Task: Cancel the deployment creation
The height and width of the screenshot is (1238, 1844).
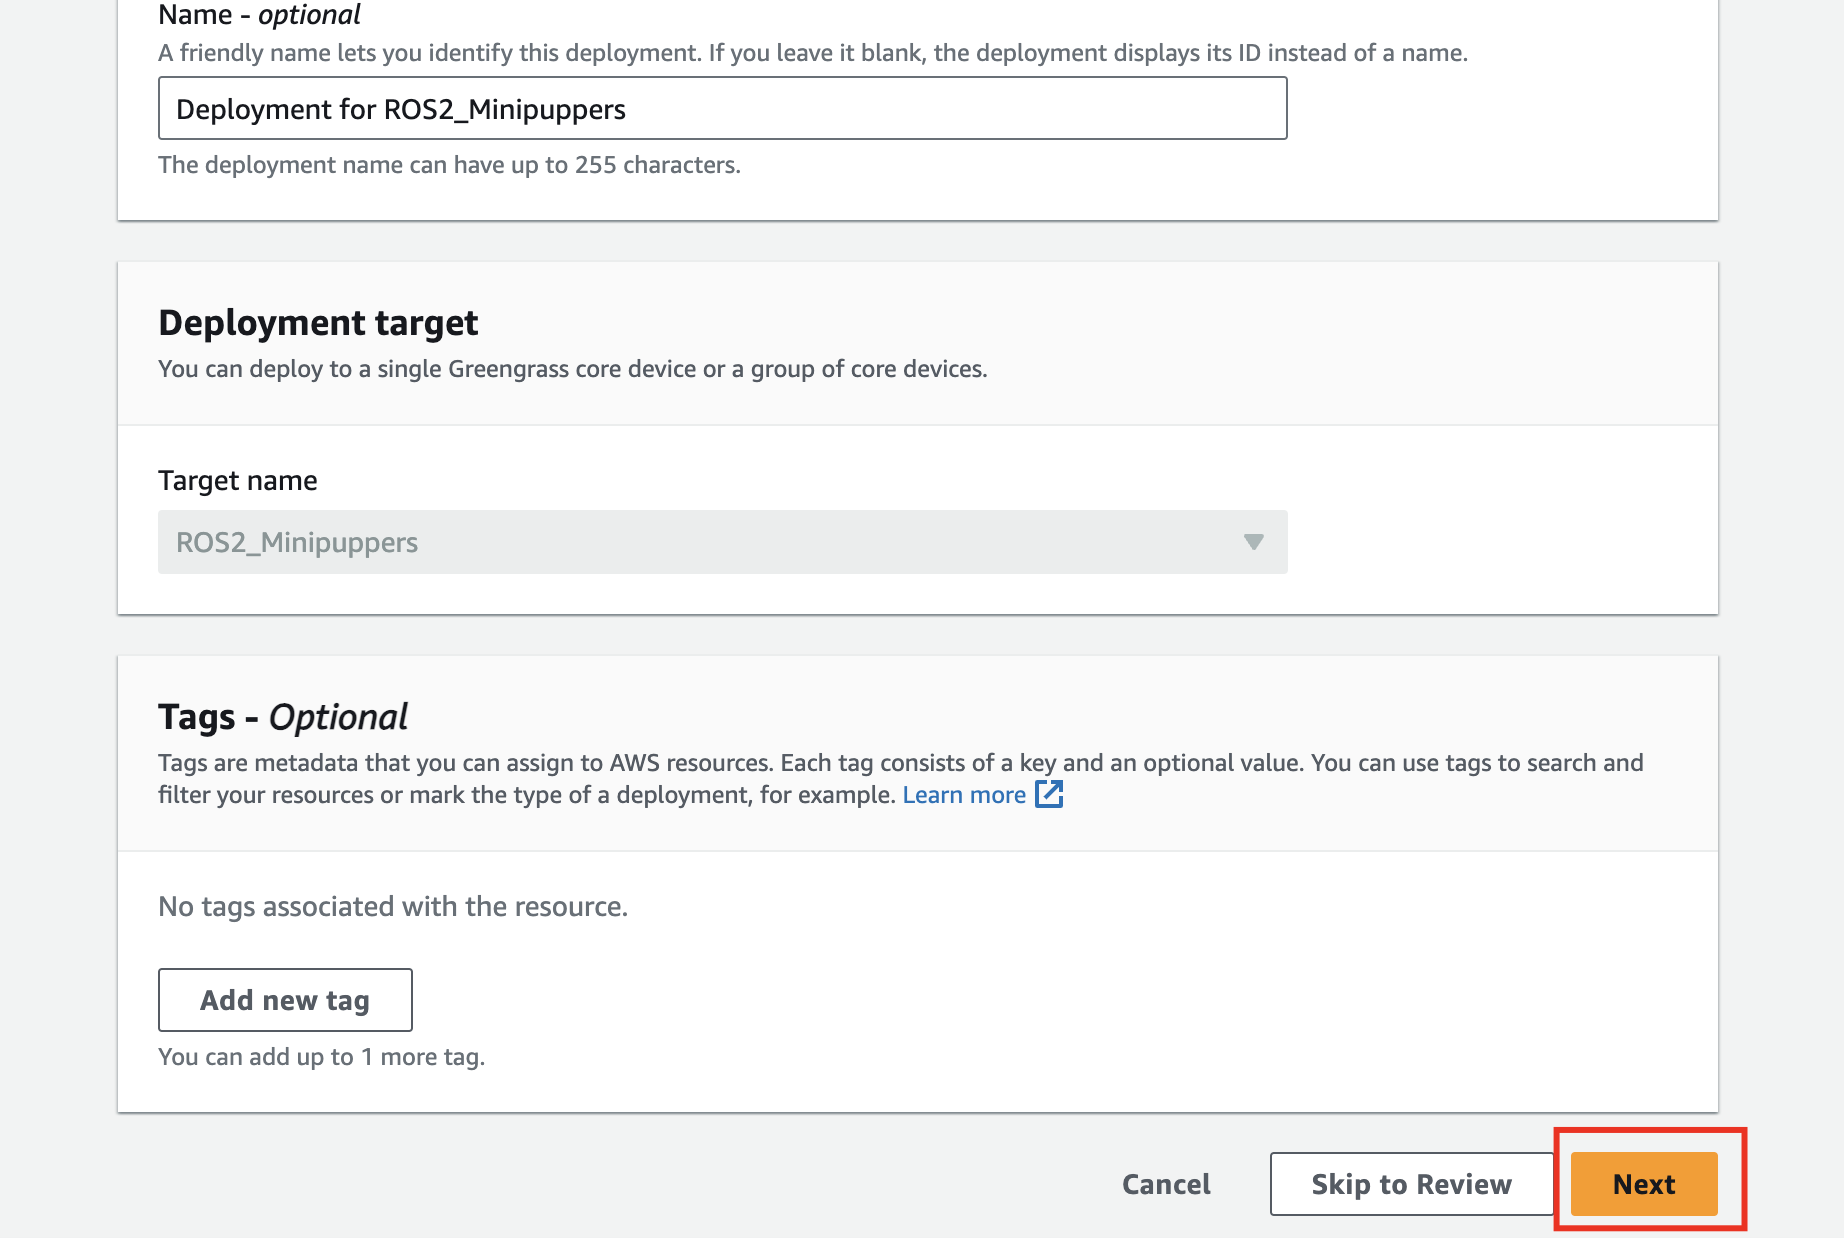Action: tap(1166, 1184)
